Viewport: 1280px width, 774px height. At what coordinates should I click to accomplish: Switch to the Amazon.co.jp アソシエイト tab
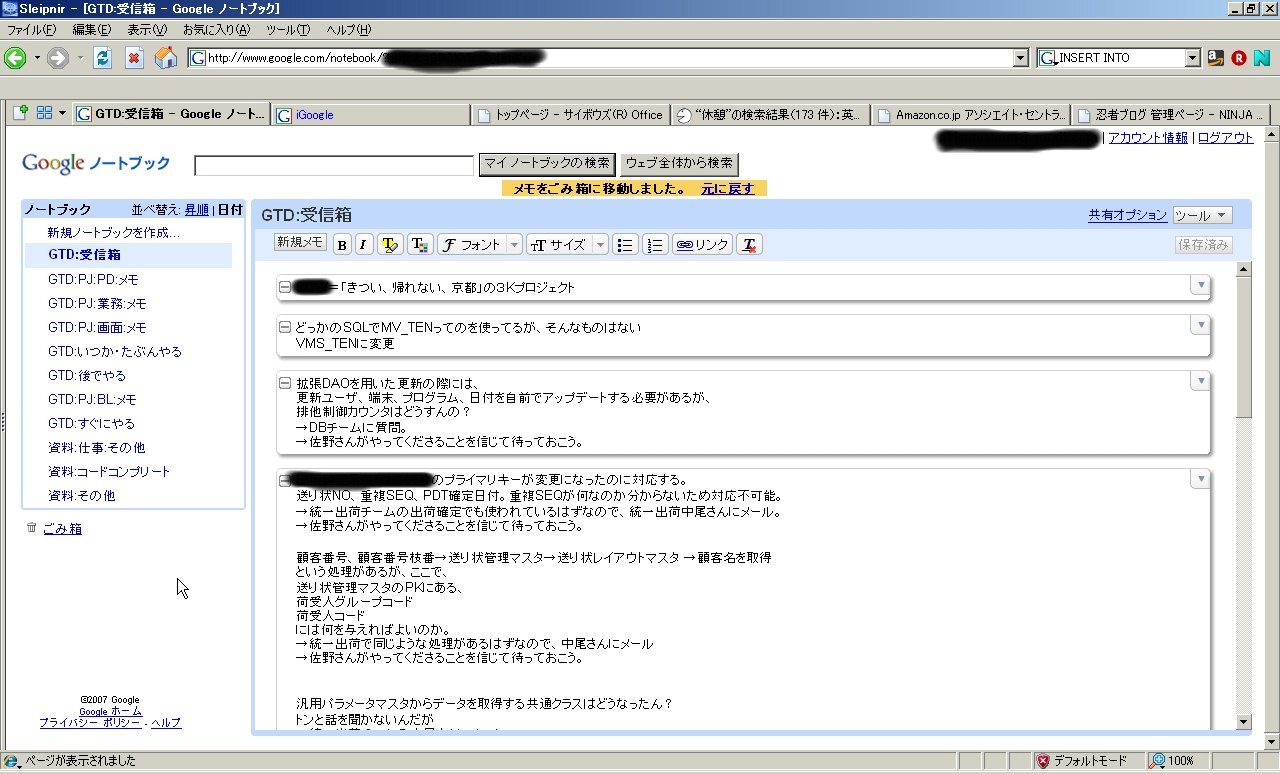coord(971,114)
